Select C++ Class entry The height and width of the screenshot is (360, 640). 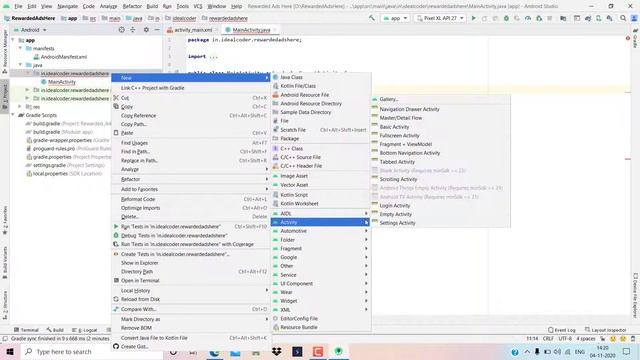pyautogui.click(x=291, y=149)
